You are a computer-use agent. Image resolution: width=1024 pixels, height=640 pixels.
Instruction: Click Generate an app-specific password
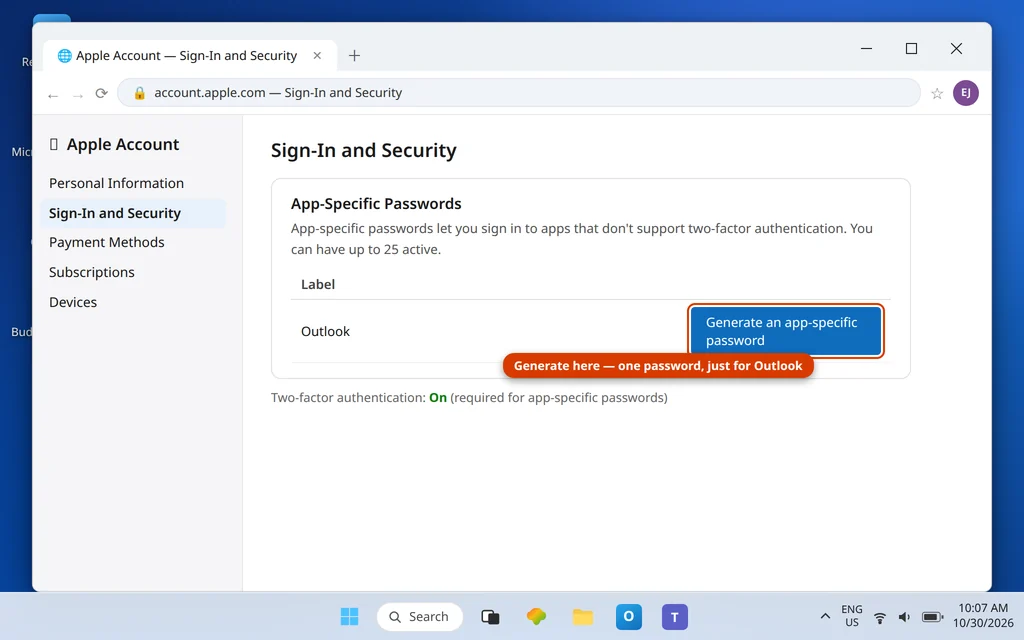pos(786,331)
